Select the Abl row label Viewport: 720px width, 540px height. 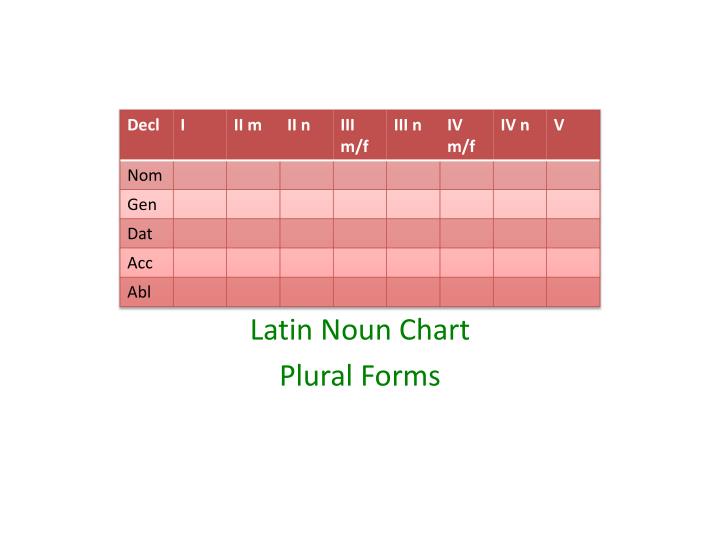tap(146, 292)
